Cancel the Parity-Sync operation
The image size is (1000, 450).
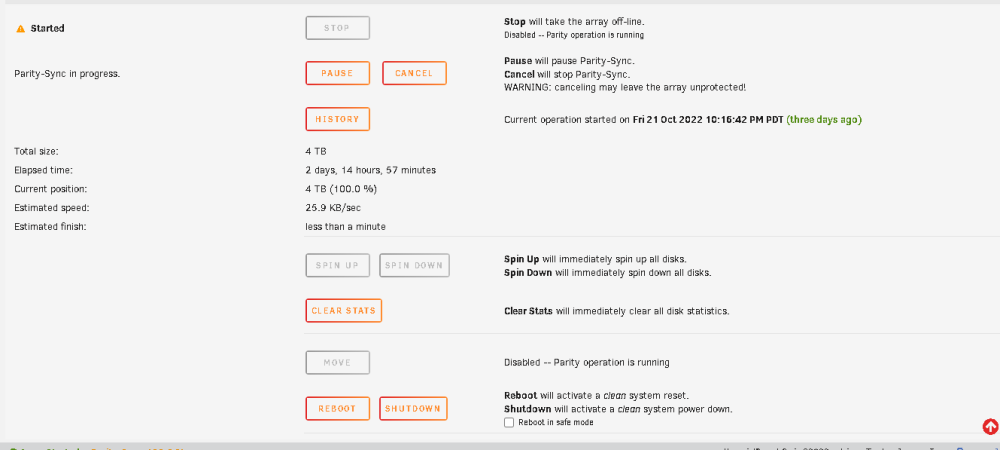(414, 73)
